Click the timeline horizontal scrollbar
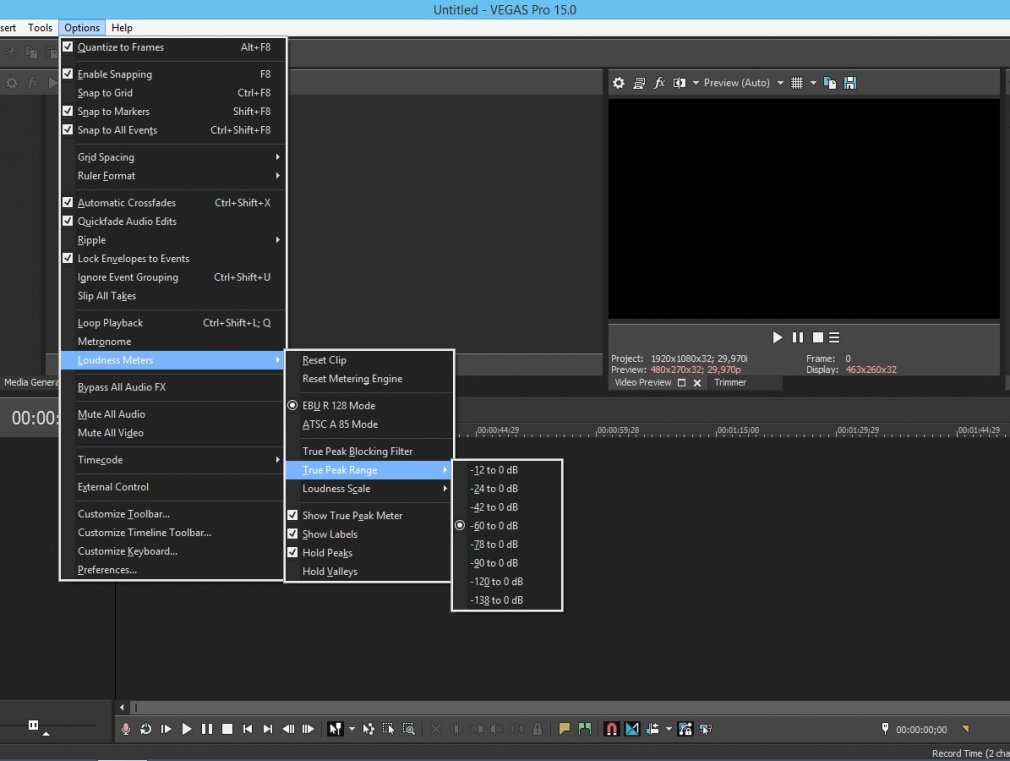The image size is (1010, 761). [x=567, y=708]
